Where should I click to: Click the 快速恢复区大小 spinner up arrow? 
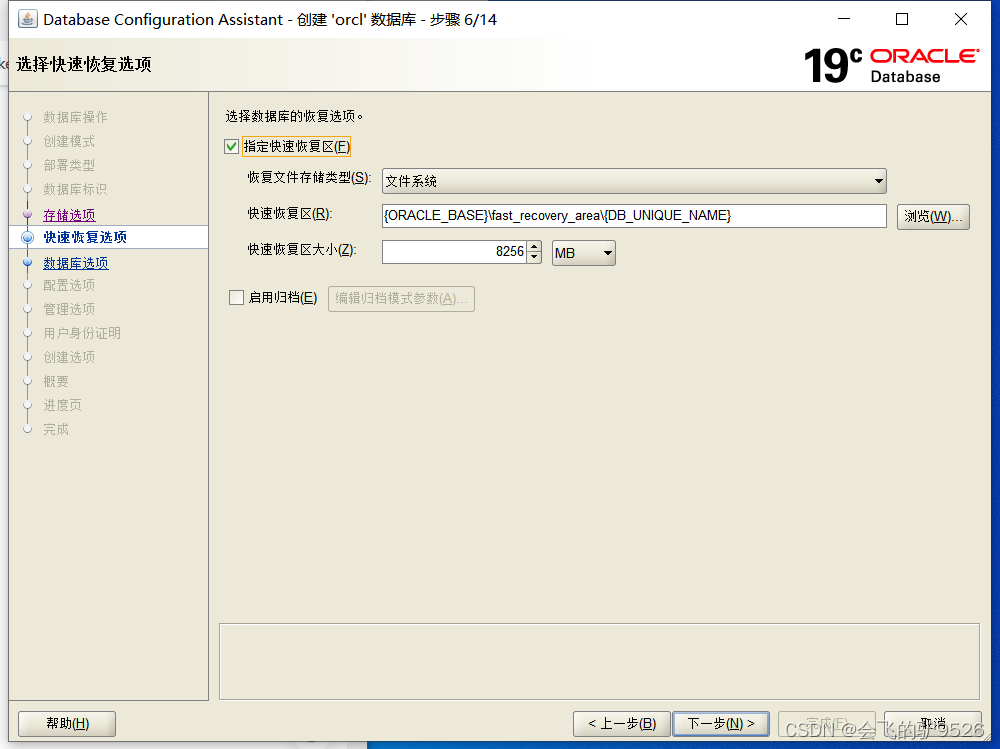click(533, 247)
